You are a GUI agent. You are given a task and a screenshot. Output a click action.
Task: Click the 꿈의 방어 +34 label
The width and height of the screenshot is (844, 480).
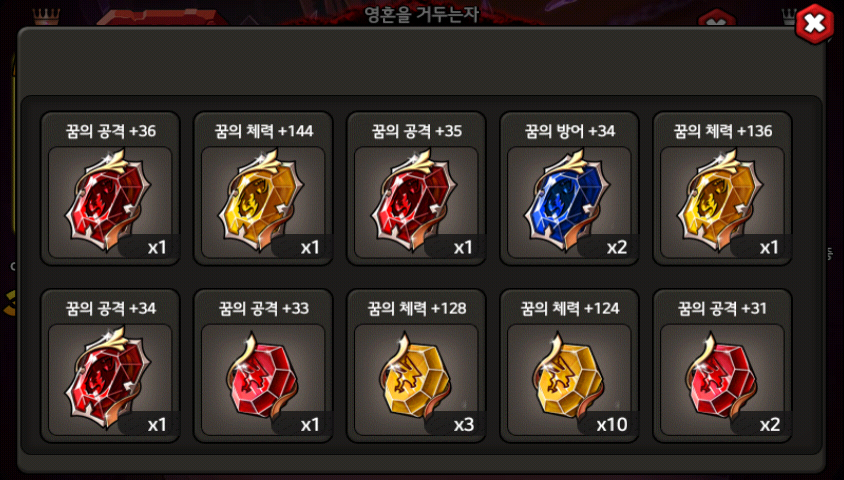click(x=569, y=131)
